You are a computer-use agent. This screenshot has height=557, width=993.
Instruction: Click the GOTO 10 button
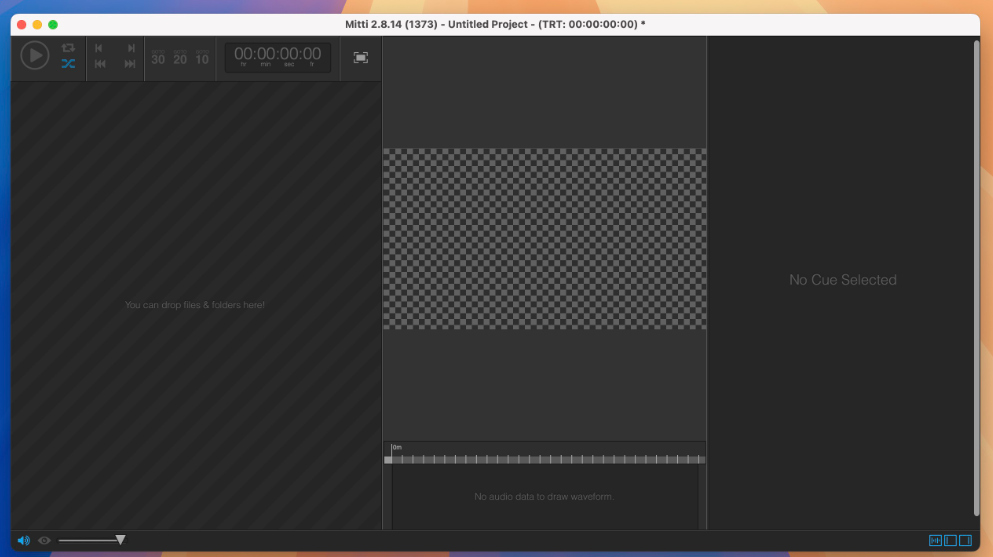[202, 58]
